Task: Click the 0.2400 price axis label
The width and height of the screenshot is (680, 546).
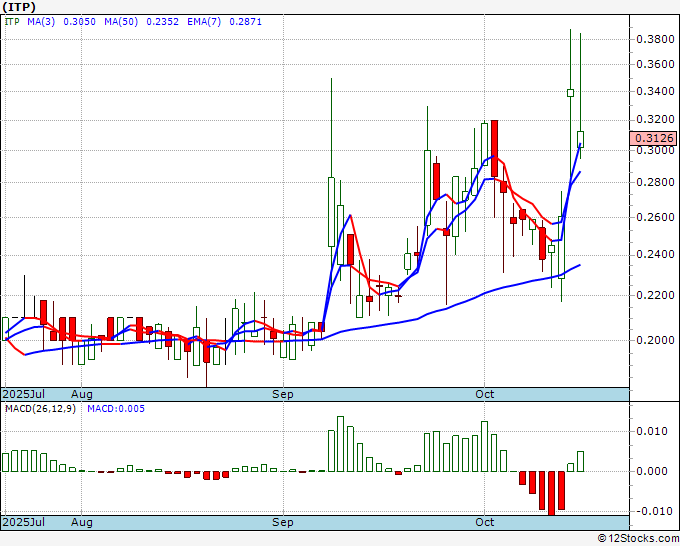Action: point(655,255)
